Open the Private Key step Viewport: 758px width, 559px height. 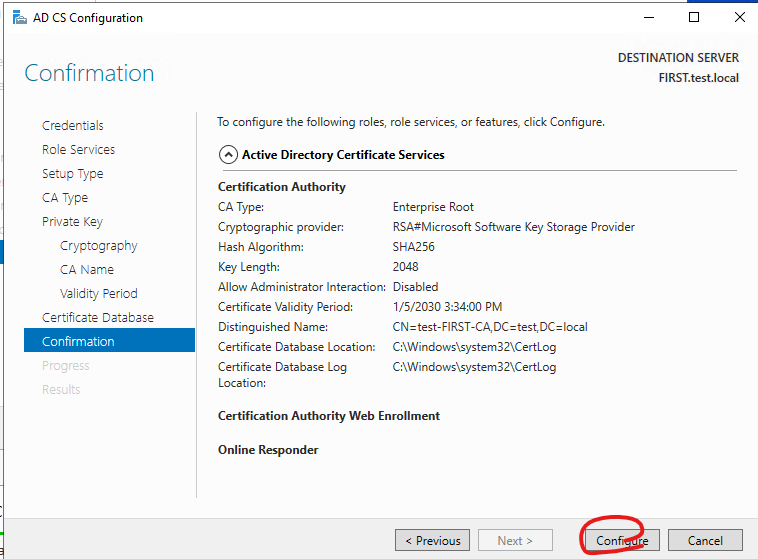point(72,221)
